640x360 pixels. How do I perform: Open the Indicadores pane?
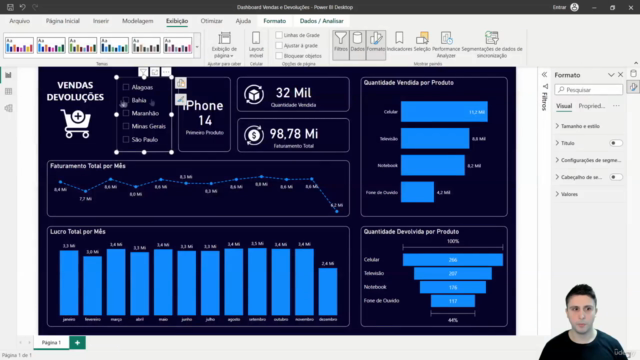click(399, 42)
